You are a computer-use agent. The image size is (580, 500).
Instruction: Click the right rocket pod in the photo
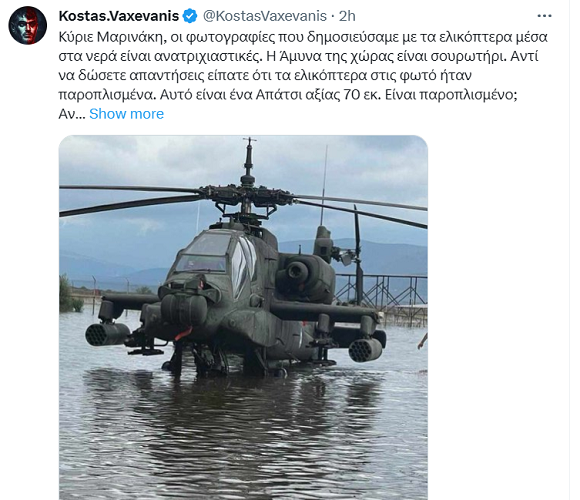(x=365, y=349)
